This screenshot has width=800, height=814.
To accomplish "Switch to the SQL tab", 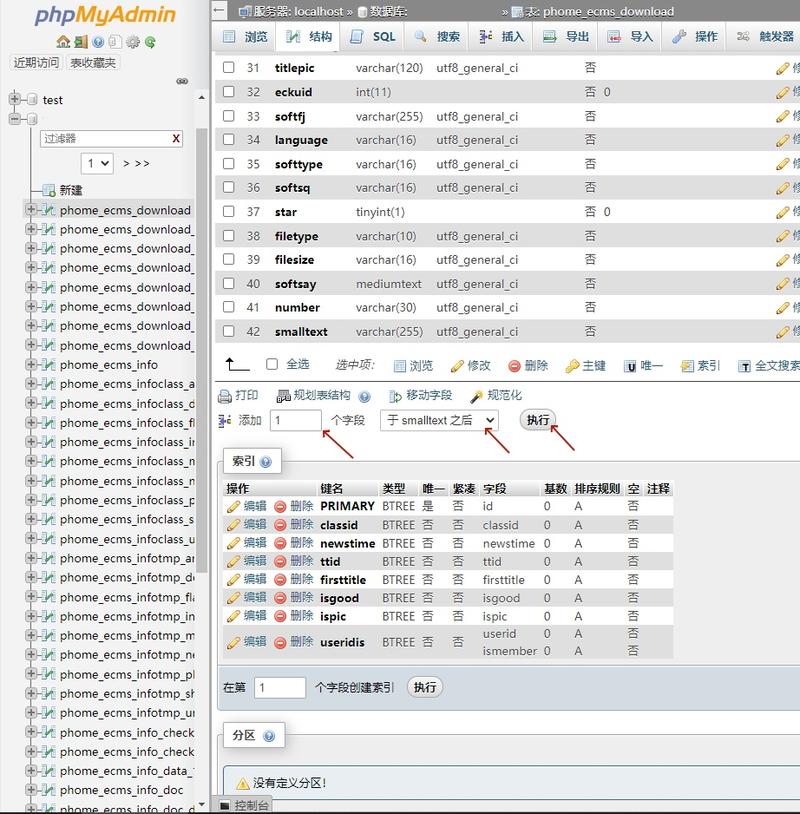I will (371, 38).
